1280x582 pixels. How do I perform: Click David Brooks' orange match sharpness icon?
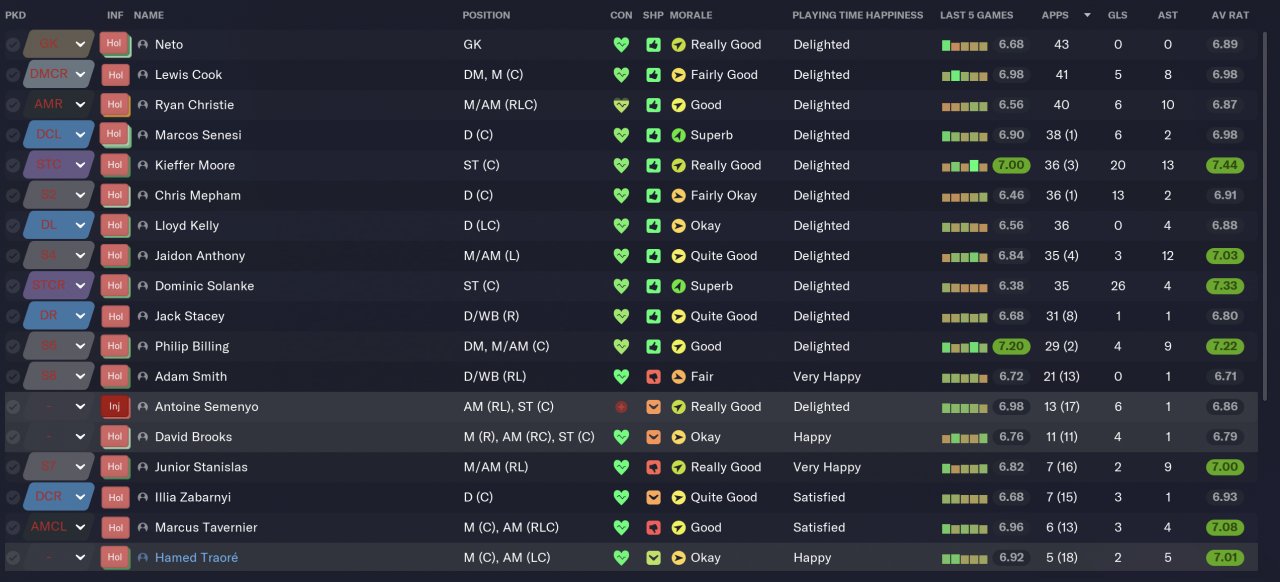click(x=653, y=437)
